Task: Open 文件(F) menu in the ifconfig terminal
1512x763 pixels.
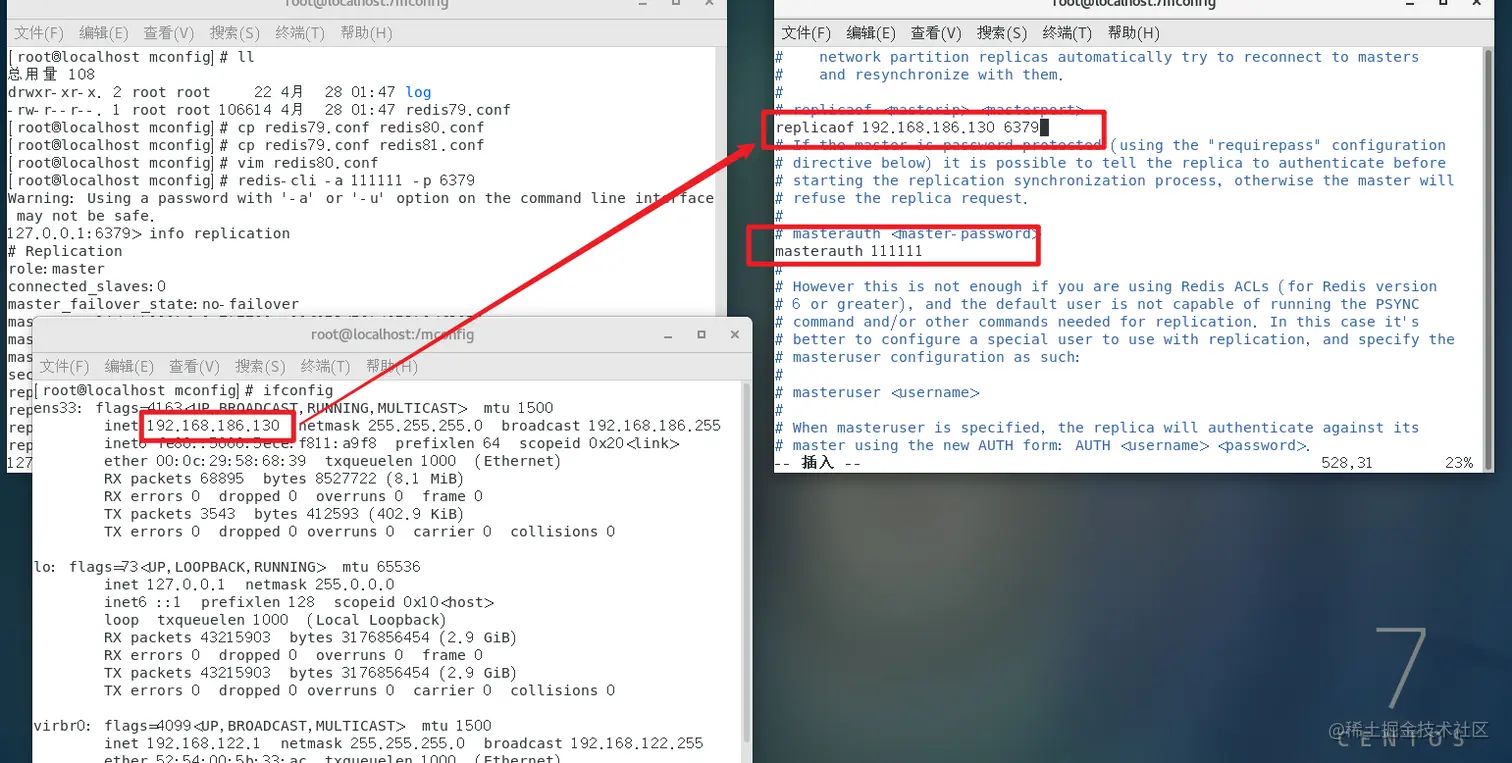Action: [x=65, y=367]
